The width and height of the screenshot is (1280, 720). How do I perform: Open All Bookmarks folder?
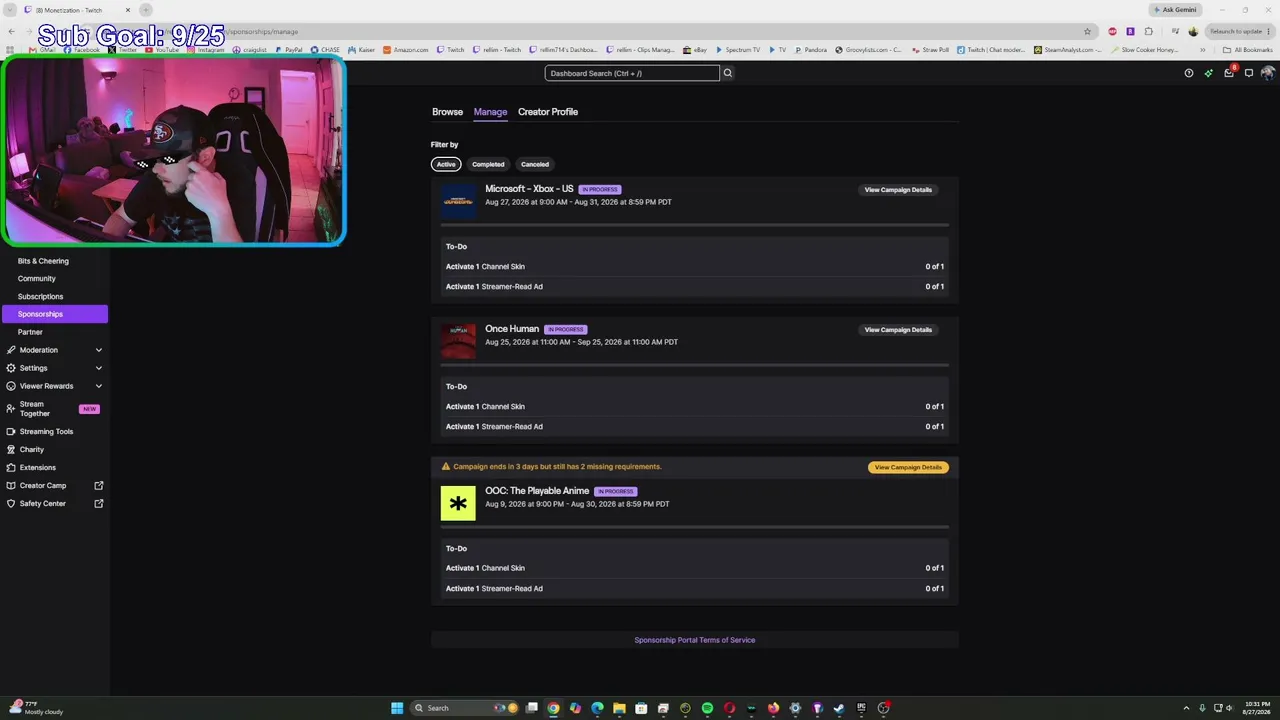point(1248,50)
